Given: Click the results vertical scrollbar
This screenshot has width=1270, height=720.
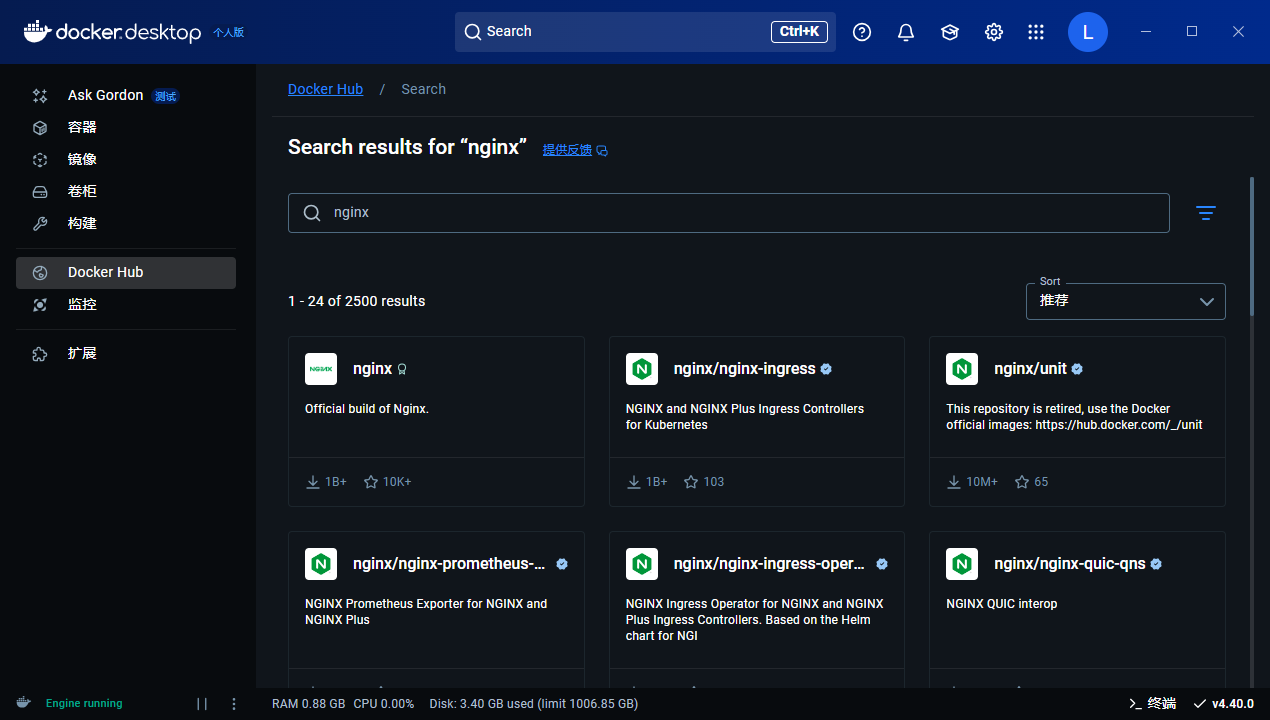Looking at the screenshot, I should 1251,245.
